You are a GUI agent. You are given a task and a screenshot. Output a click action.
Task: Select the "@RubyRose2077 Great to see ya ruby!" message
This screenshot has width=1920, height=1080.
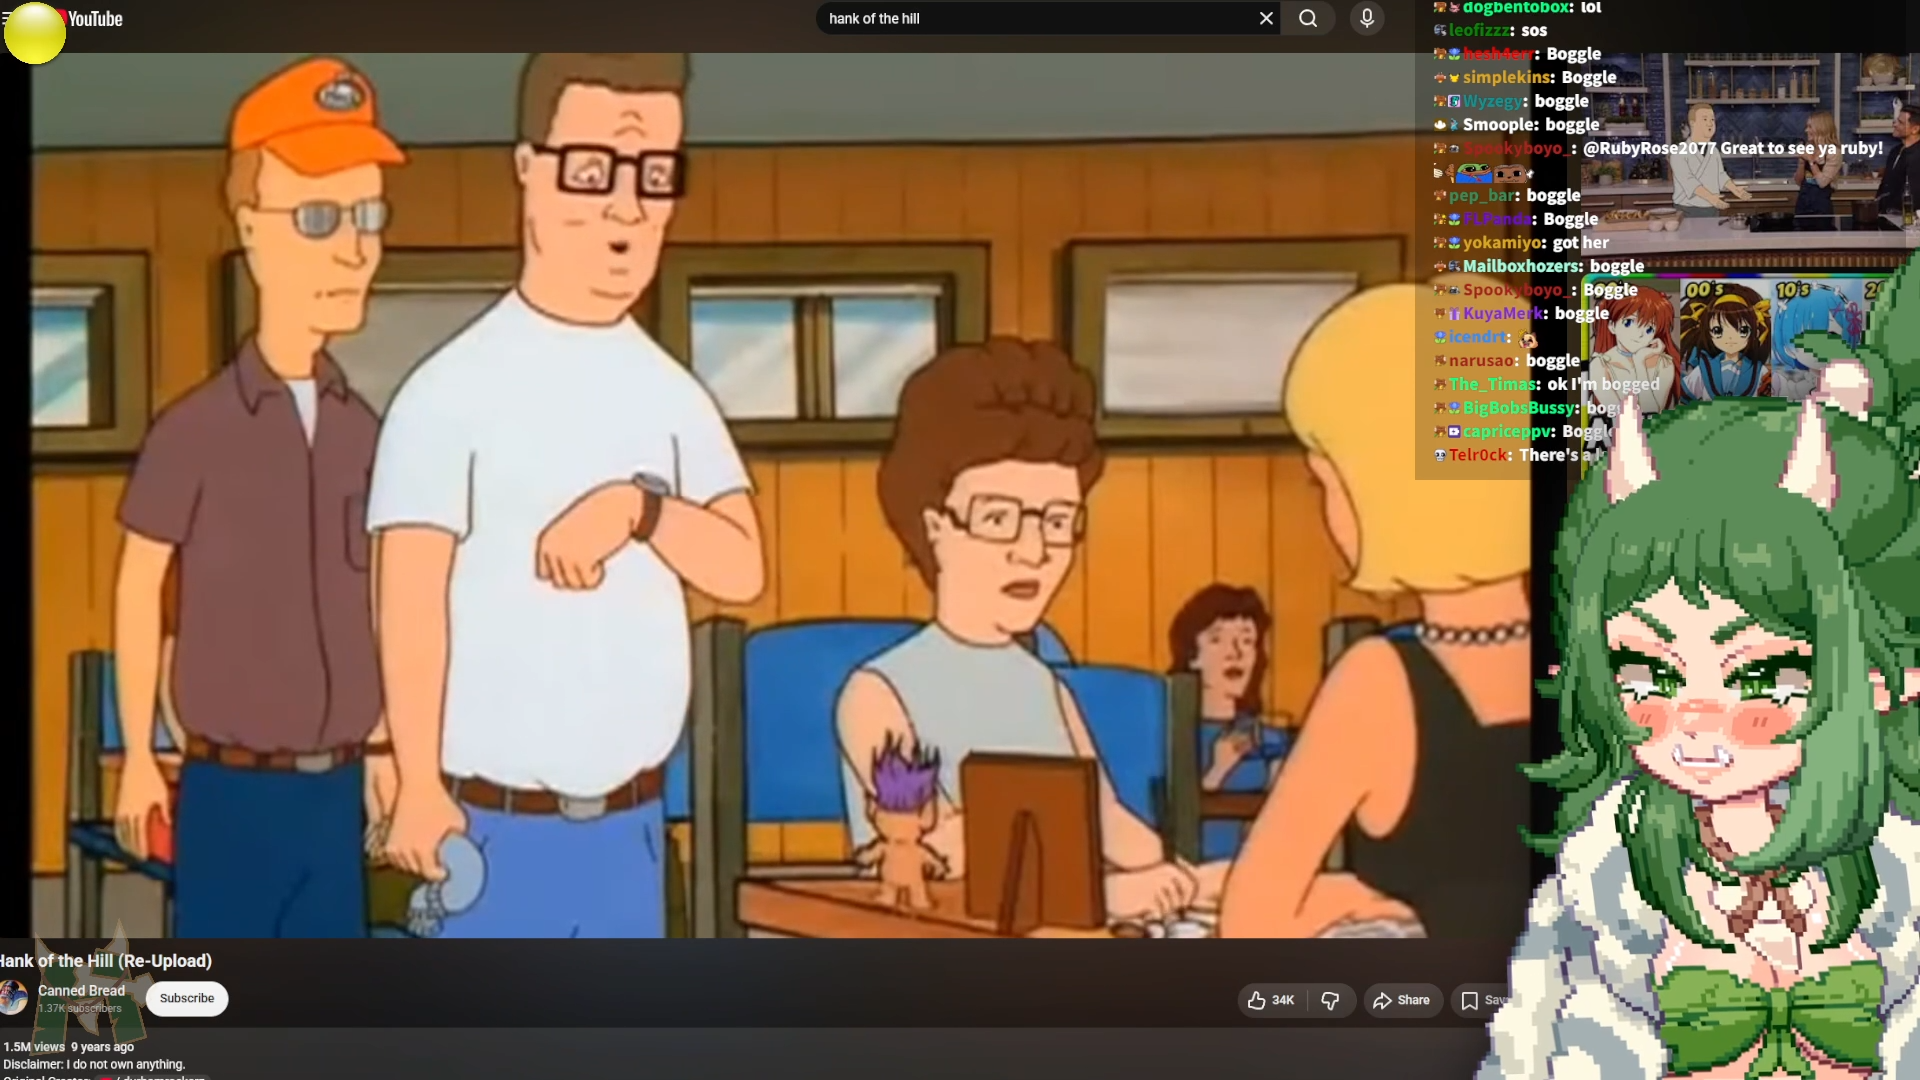click(1733, 148)
